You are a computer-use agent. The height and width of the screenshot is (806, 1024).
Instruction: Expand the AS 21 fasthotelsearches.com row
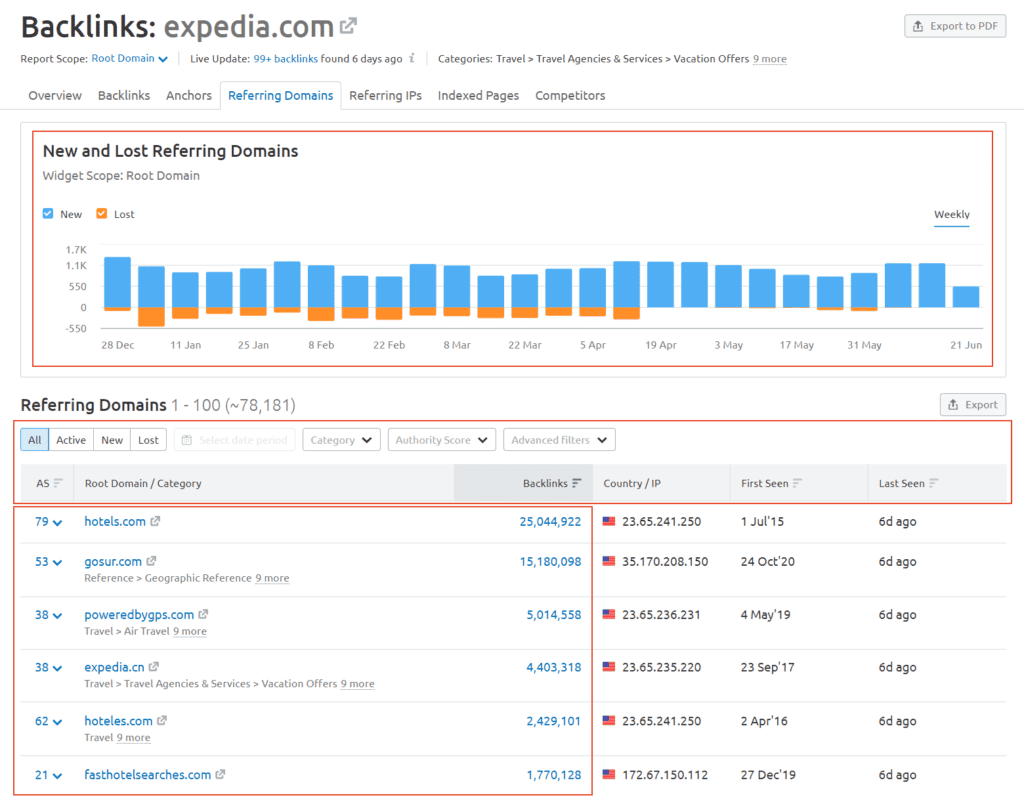48,775
